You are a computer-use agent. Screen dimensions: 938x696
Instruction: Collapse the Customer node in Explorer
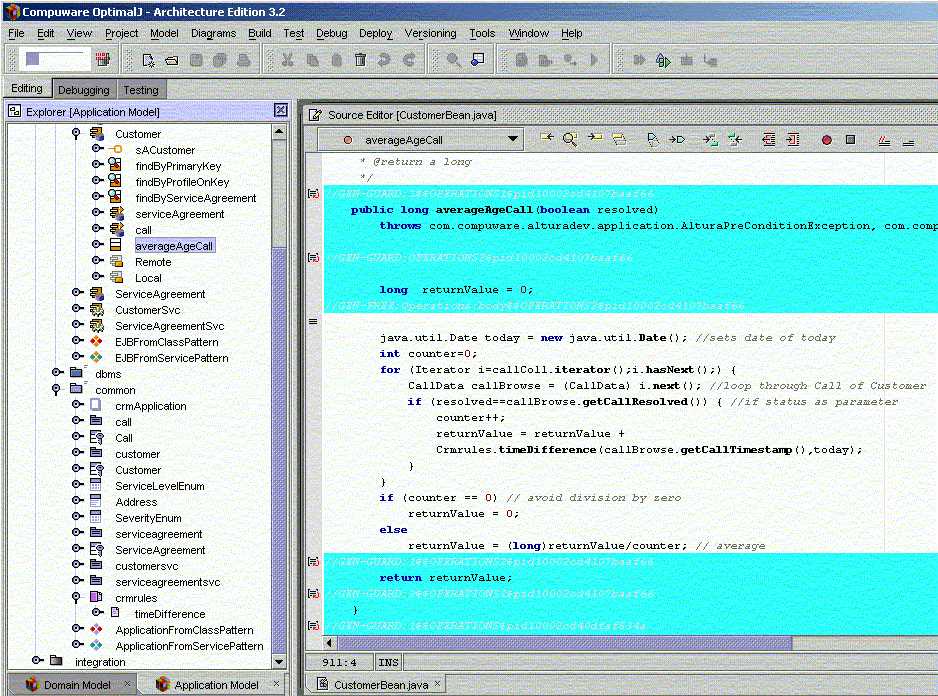[75, 133]
